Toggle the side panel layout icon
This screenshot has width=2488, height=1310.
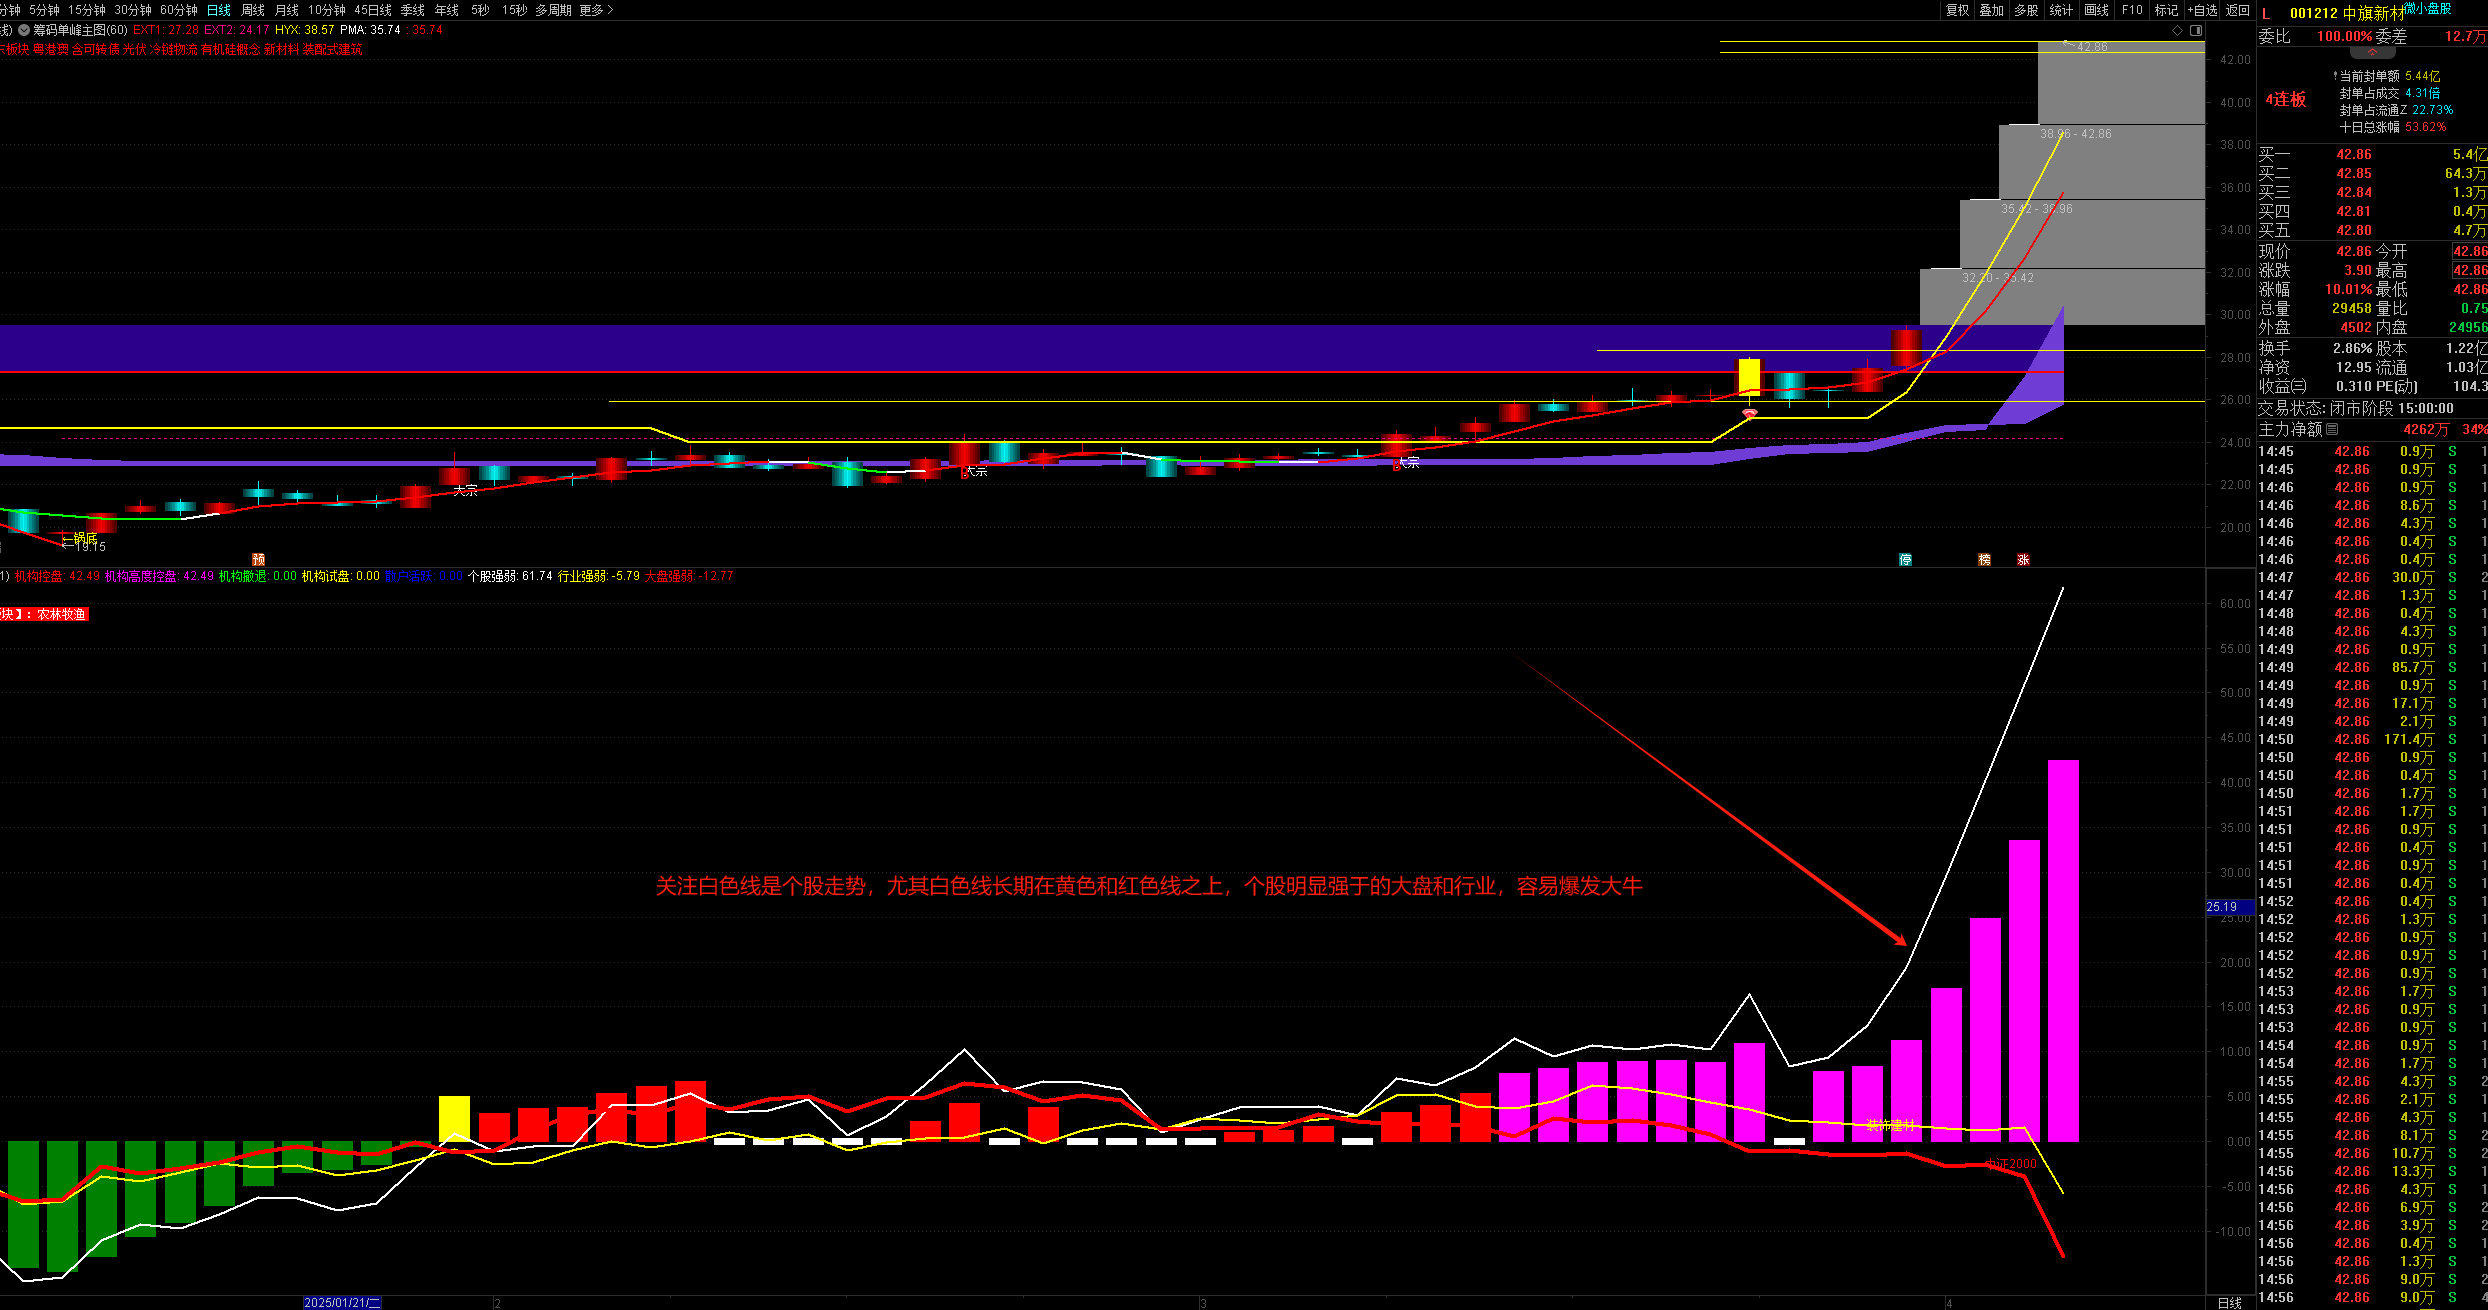2196,31
